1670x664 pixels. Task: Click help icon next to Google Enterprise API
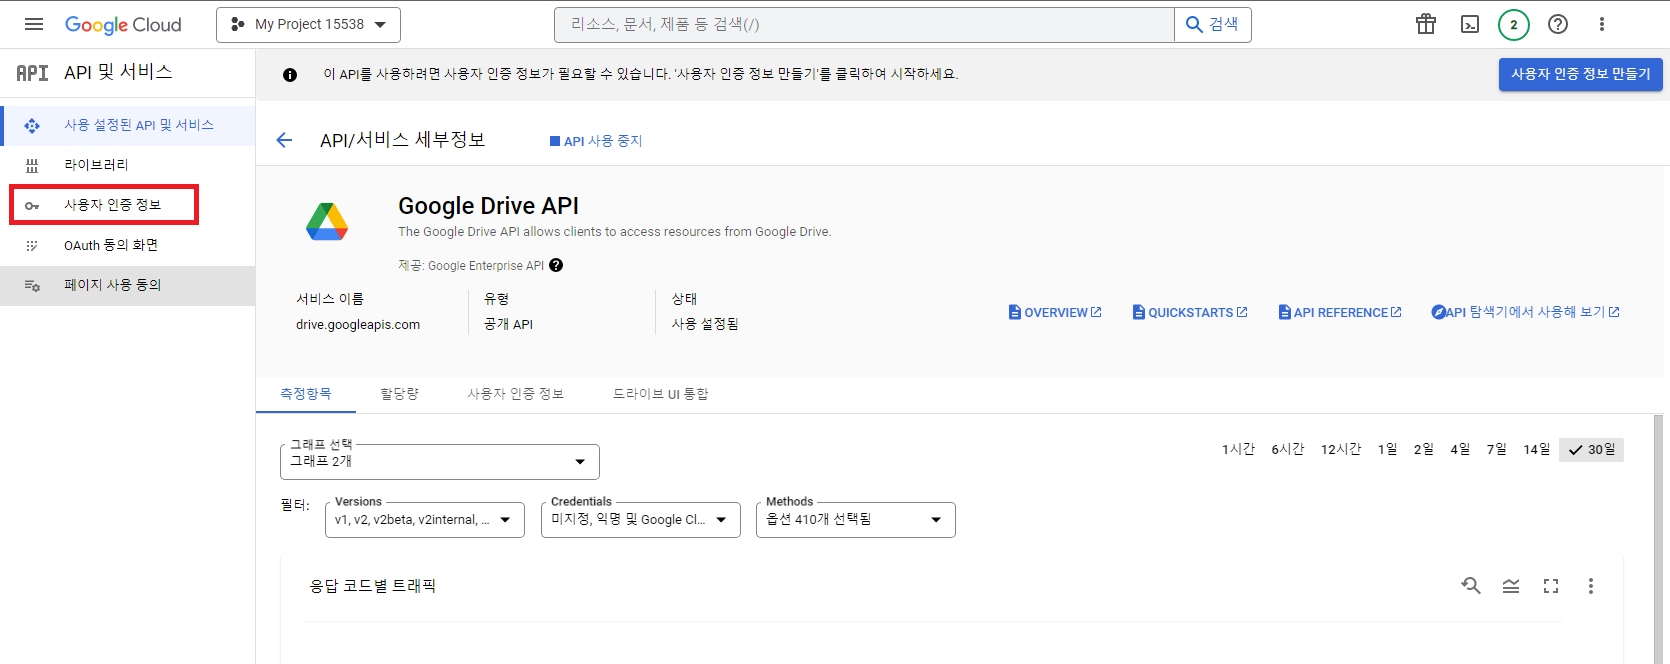pyautogui.click(x=556, y=265)
